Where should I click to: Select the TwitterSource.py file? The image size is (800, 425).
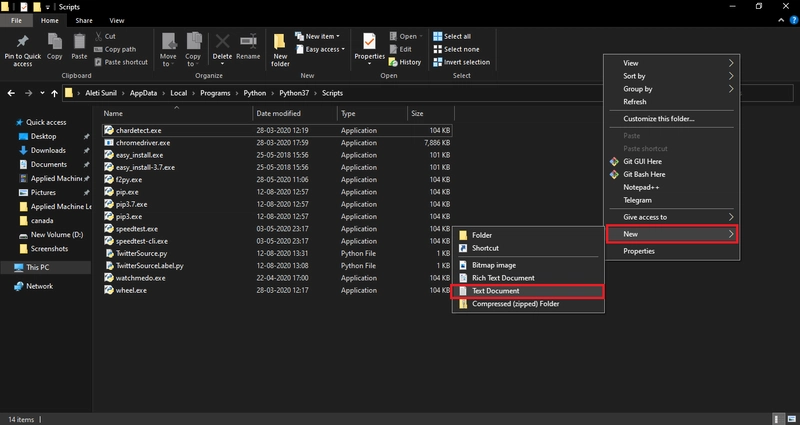277,253
